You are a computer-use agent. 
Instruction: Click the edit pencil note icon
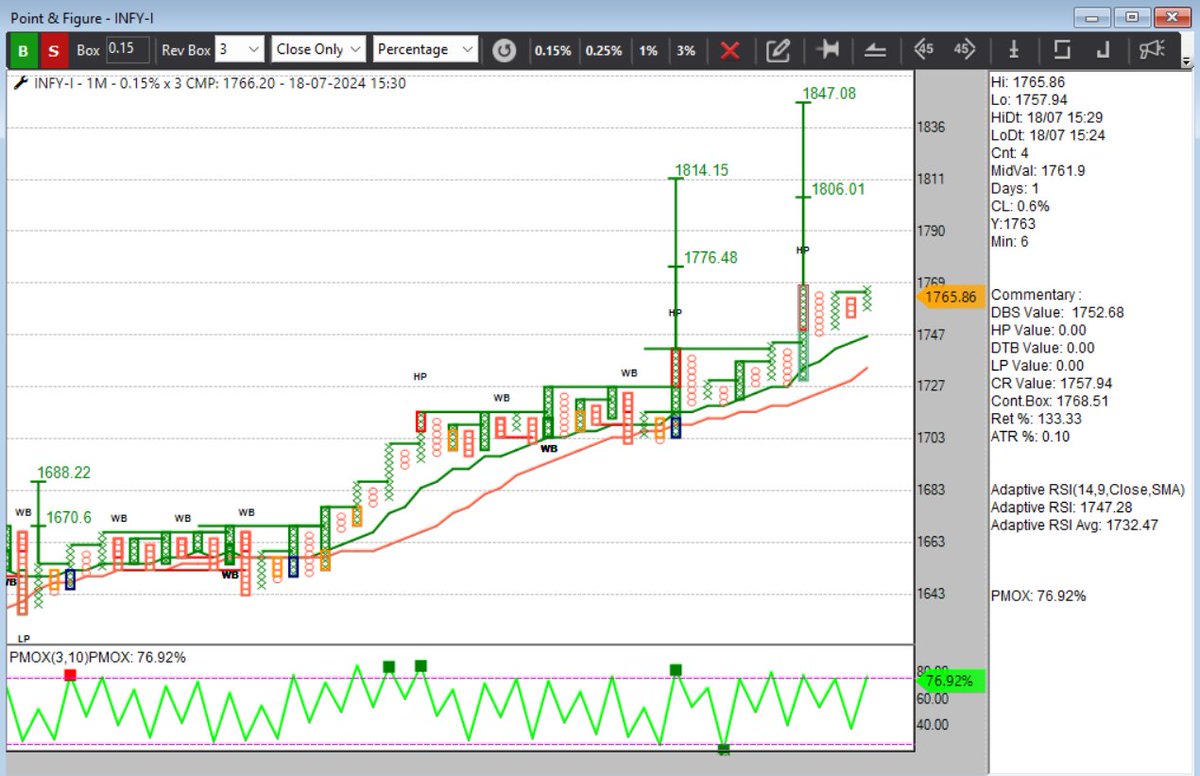[x=779, y=50]
